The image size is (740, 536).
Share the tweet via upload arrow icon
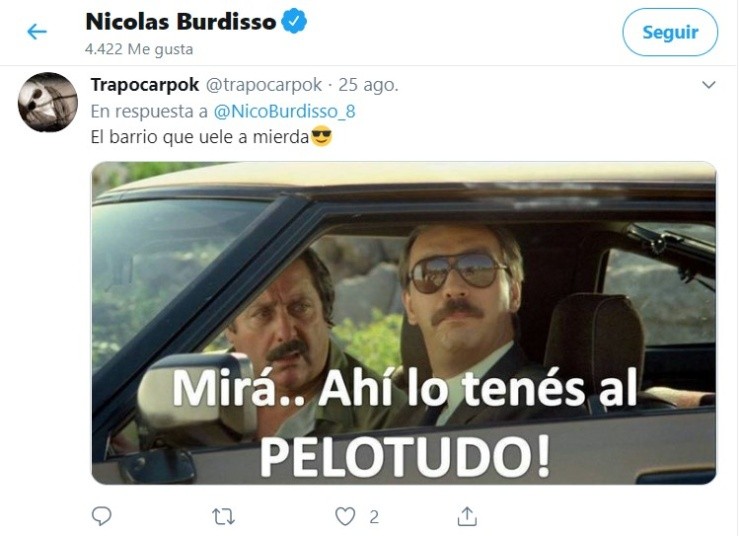[467, 516]
